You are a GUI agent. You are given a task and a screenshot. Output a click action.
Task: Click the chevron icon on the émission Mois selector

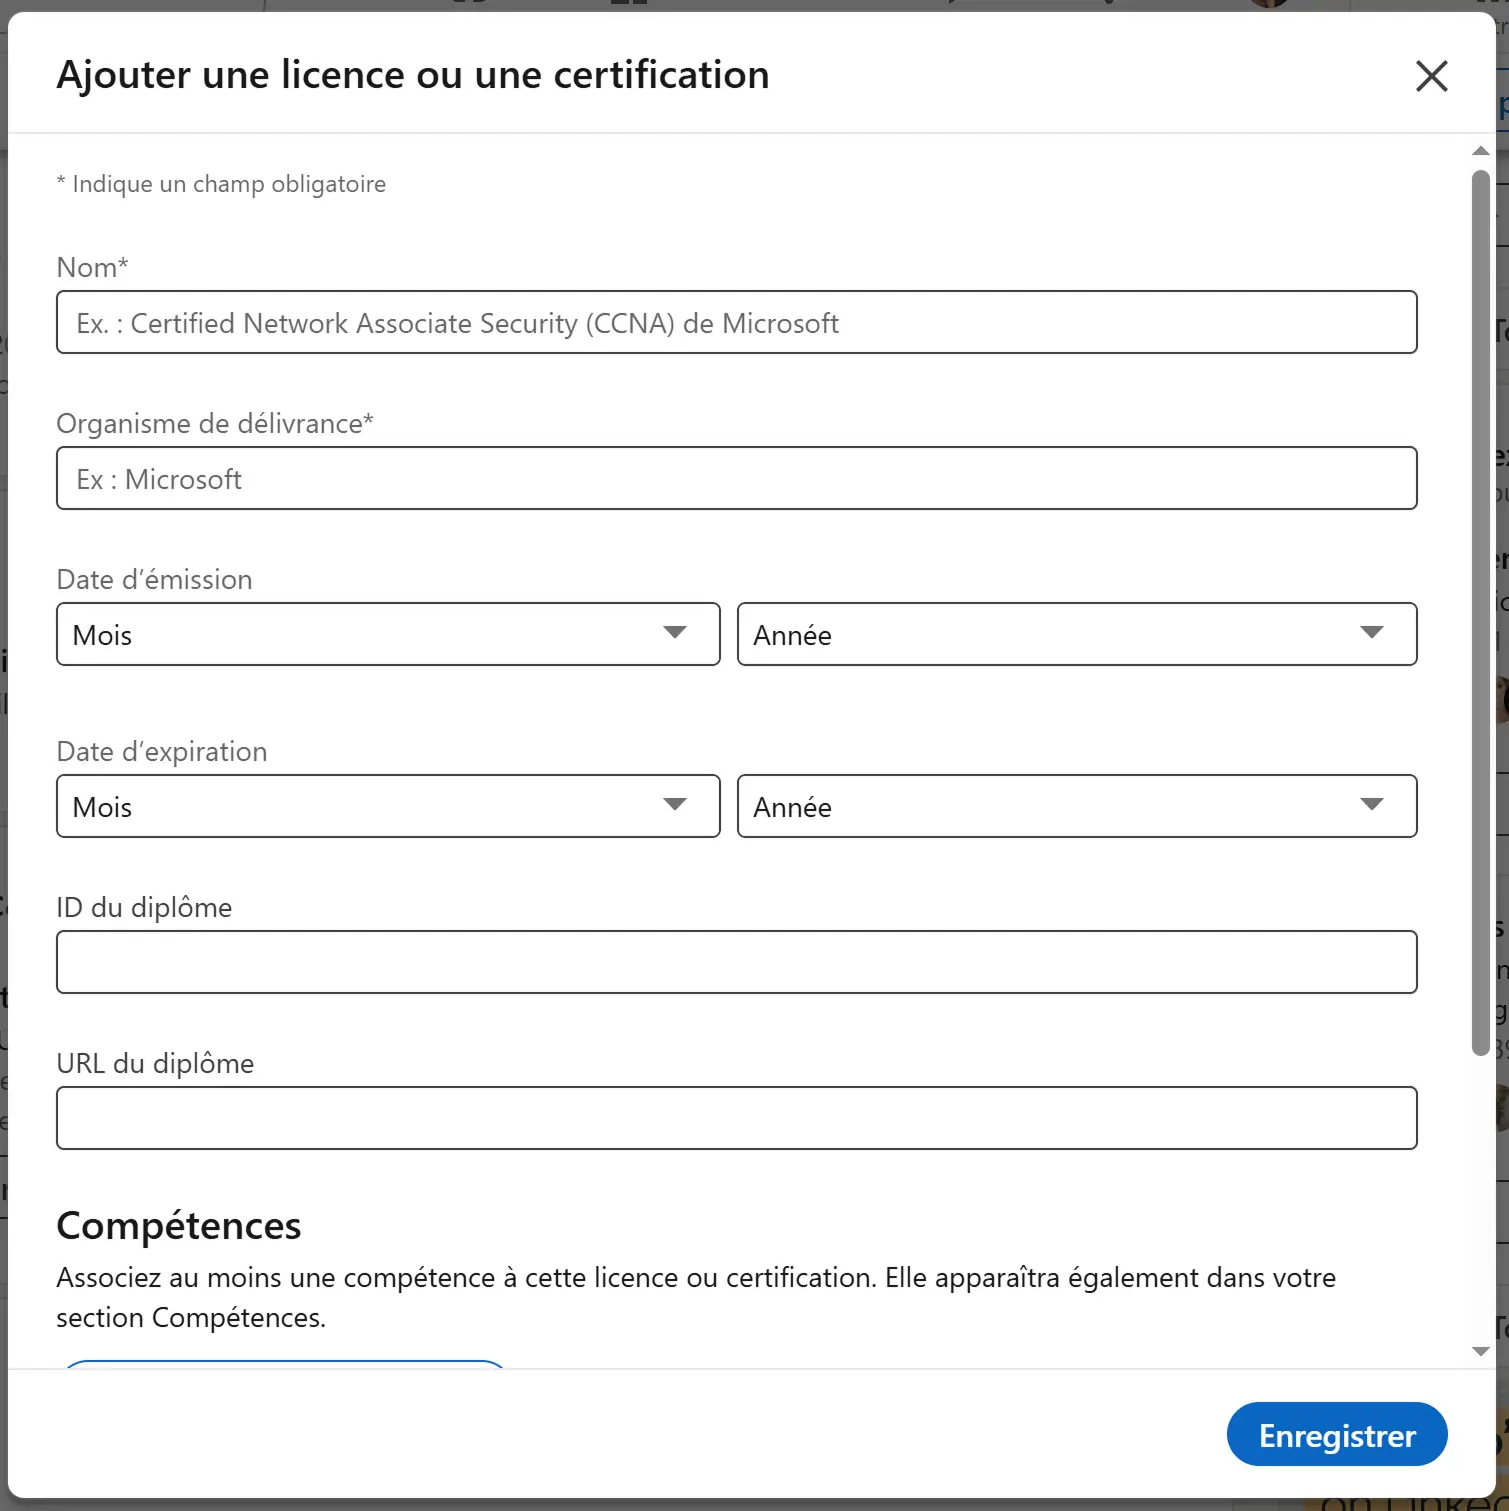tap(676, 634)
